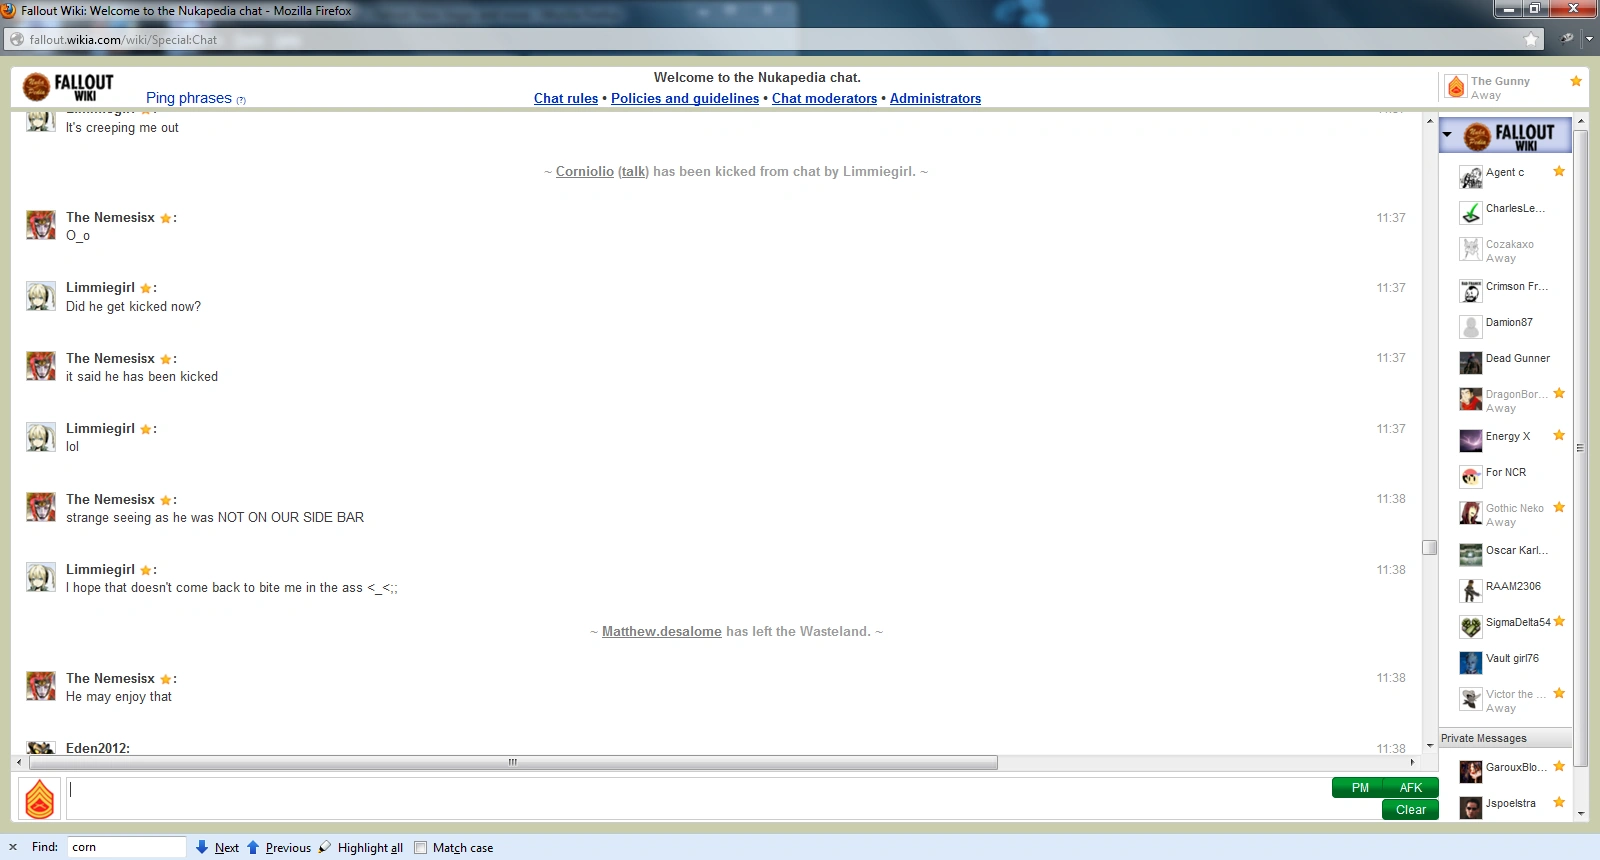Click the Ping phrases link
The image size is (1600, 860).
[x=189, y=98]
